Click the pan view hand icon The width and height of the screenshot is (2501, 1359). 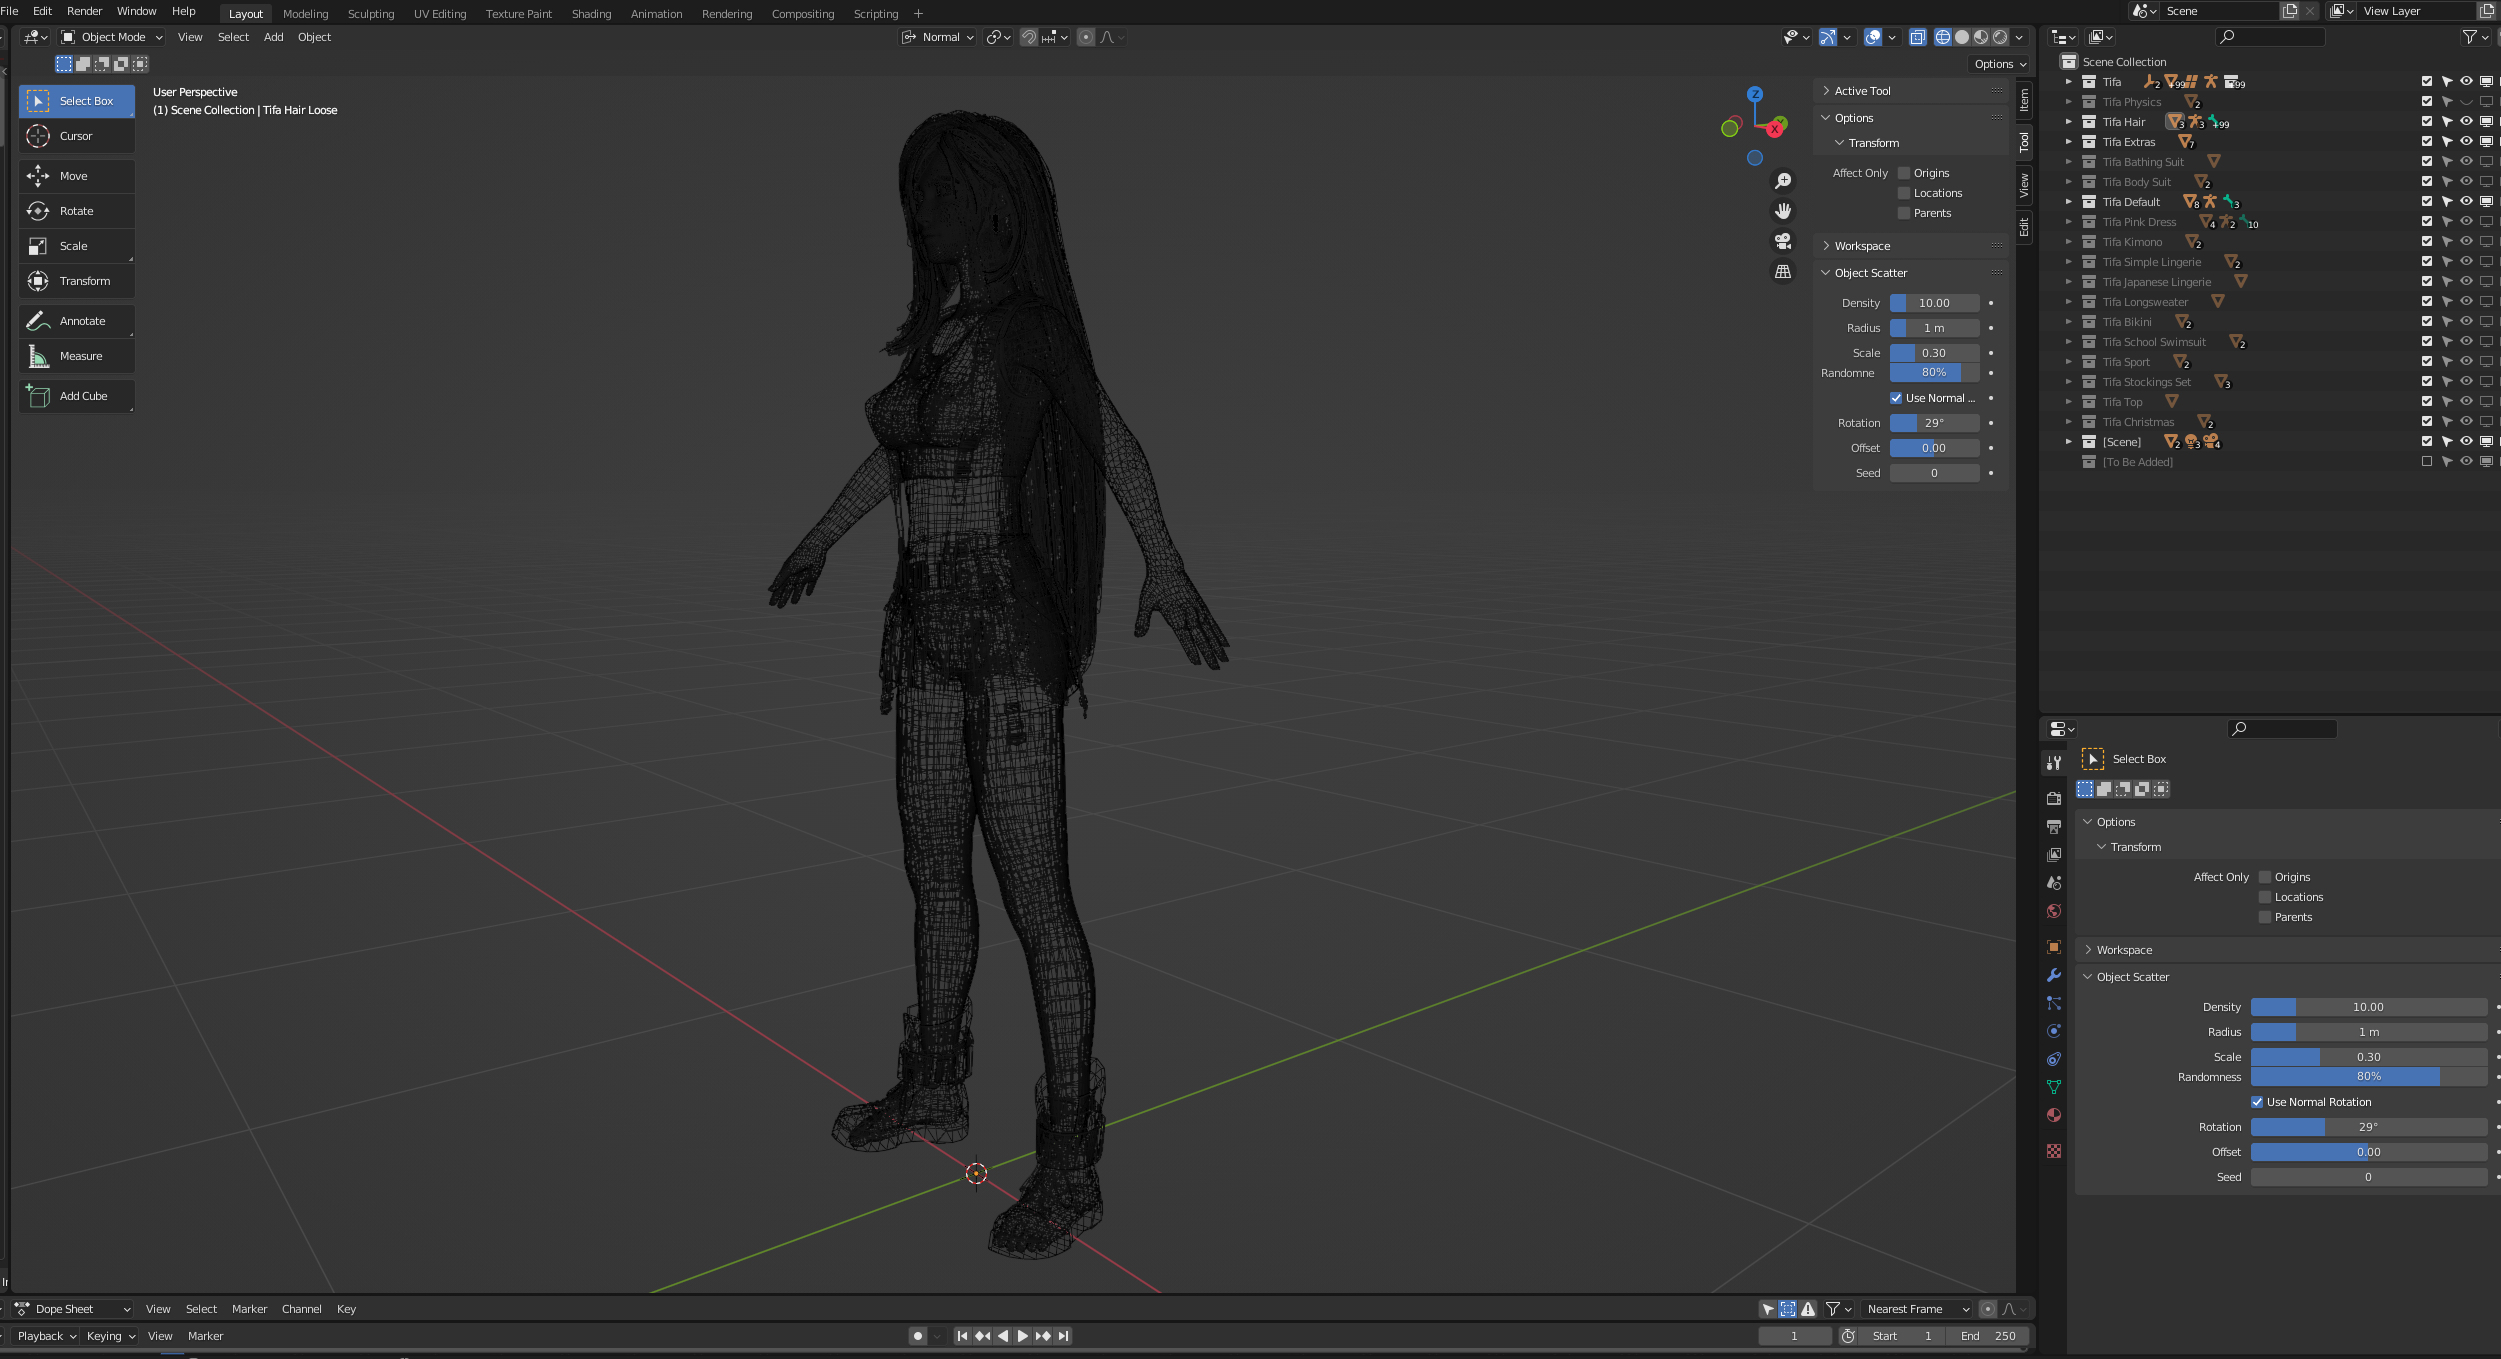click(x=1783, y=211)
